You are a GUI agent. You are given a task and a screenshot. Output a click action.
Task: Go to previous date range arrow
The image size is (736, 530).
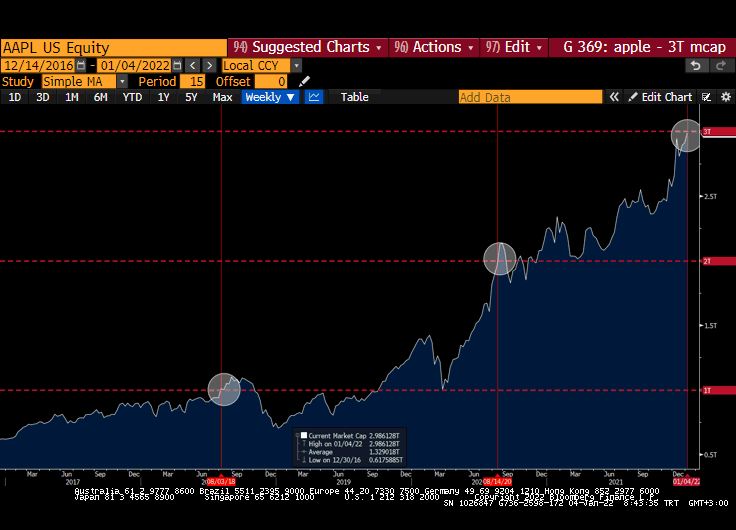tap(192, 66)
